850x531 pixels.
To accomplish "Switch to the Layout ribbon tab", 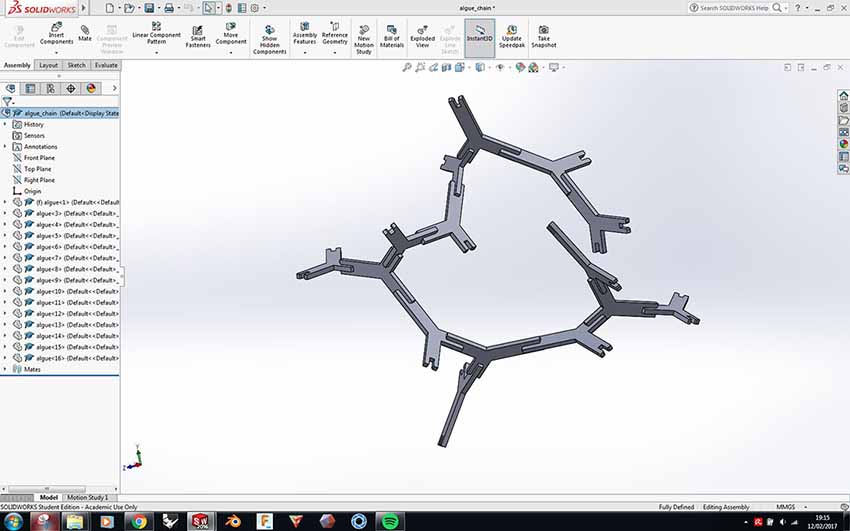I will [48, 65].
